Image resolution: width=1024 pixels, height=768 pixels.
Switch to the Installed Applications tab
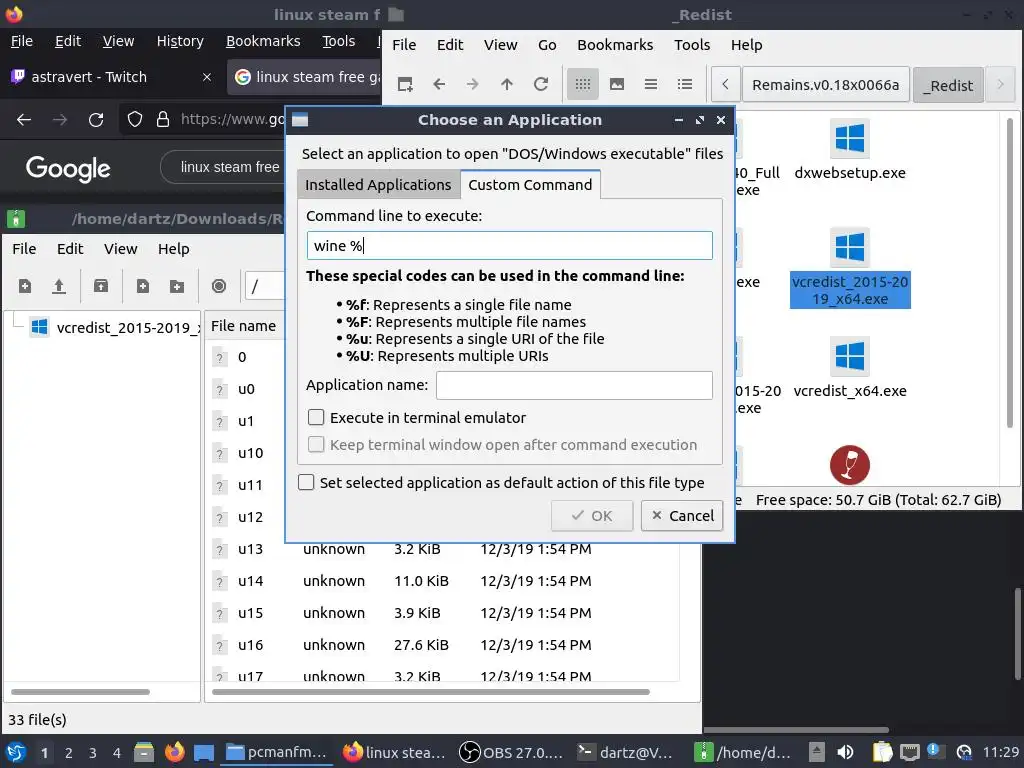[378, 185]
